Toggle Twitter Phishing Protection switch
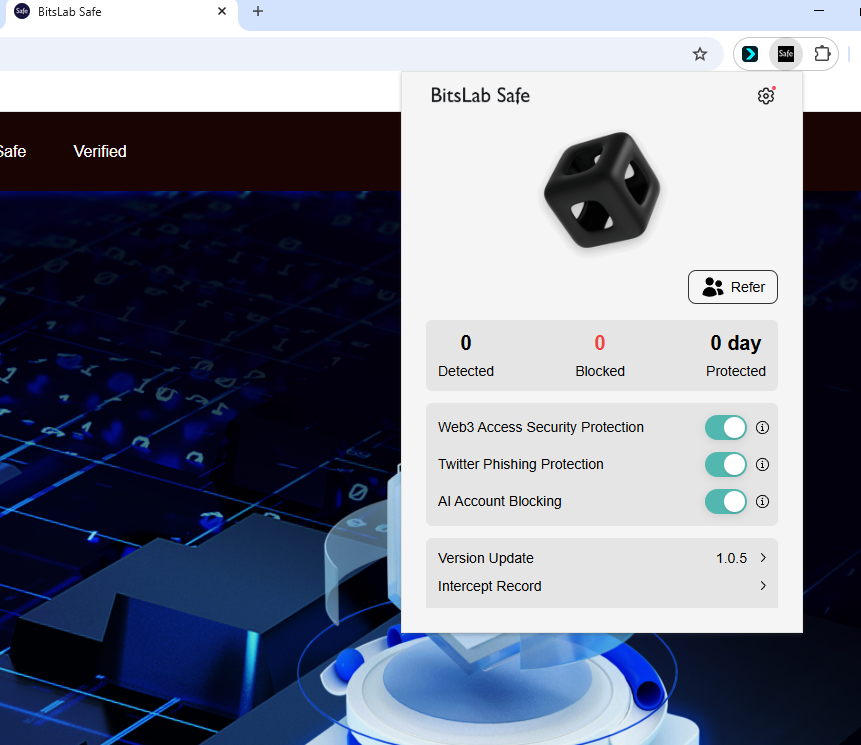 (x=725, y=464)
